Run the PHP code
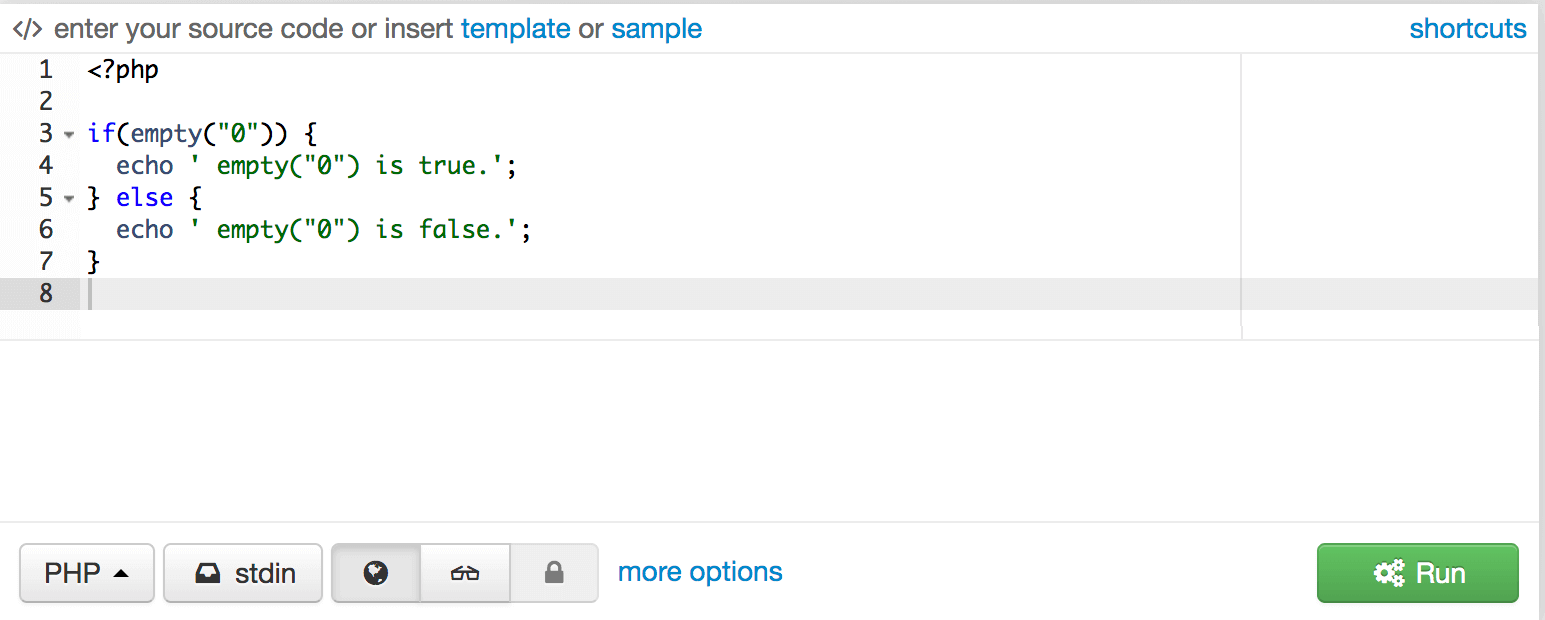This screenshot has height=620, width=1545. (1417, 573)
